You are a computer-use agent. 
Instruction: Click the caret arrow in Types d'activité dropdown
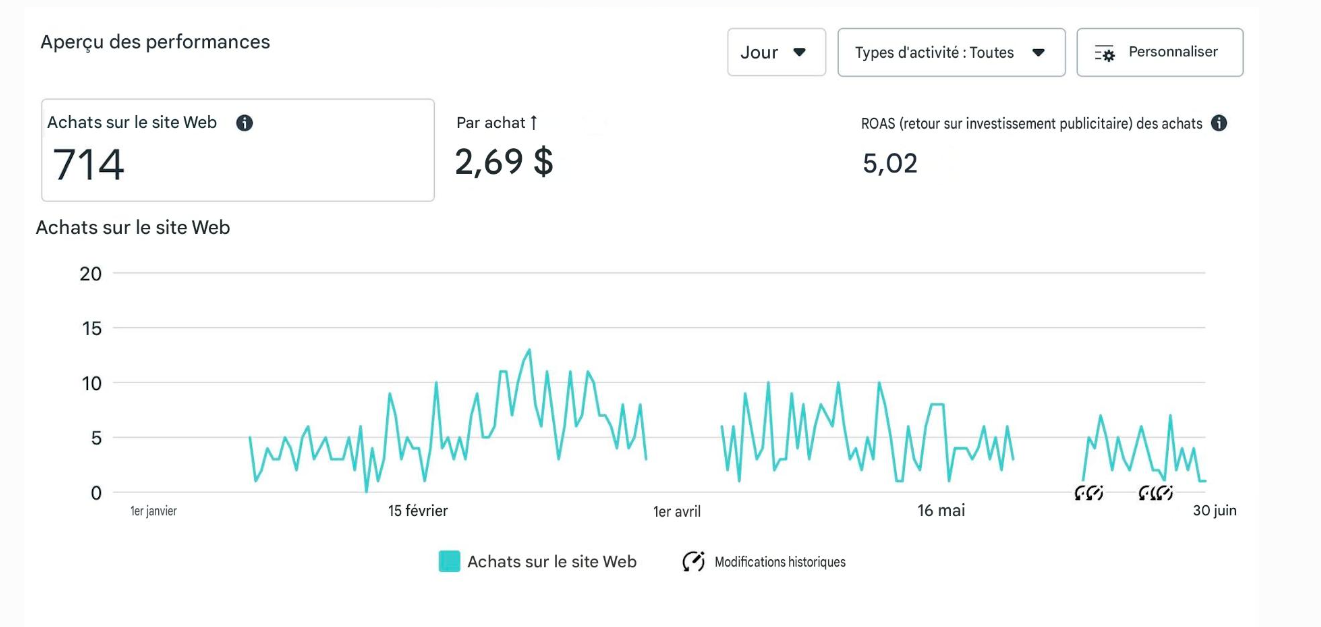pos(1038,53)
